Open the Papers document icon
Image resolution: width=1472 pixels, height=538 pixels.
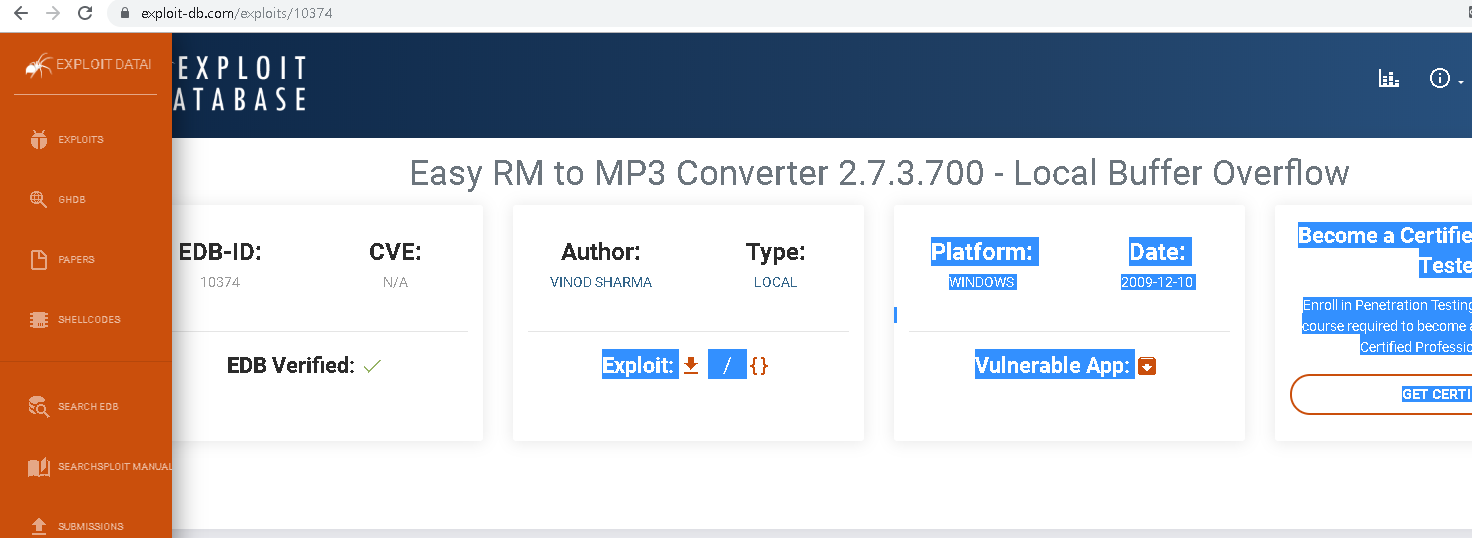[39, 260]
